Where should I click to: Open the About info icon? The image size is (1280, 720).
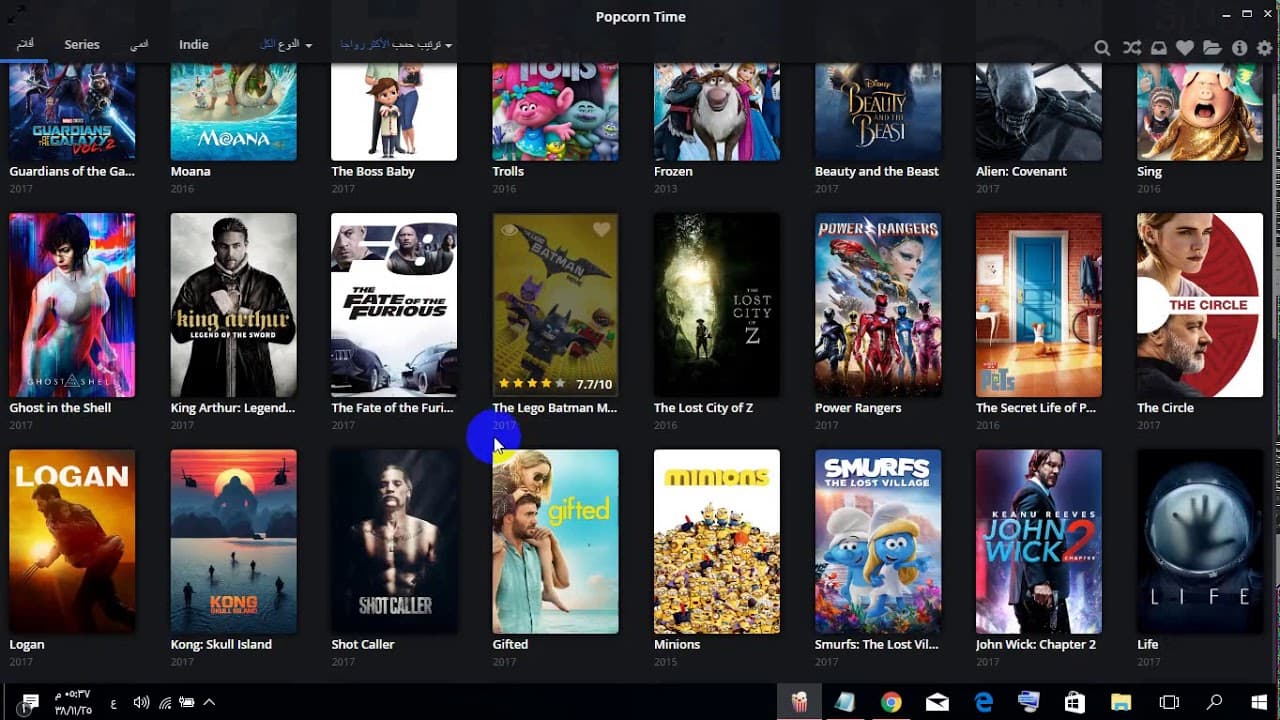pyautogui.click(x=1239, y=48)
